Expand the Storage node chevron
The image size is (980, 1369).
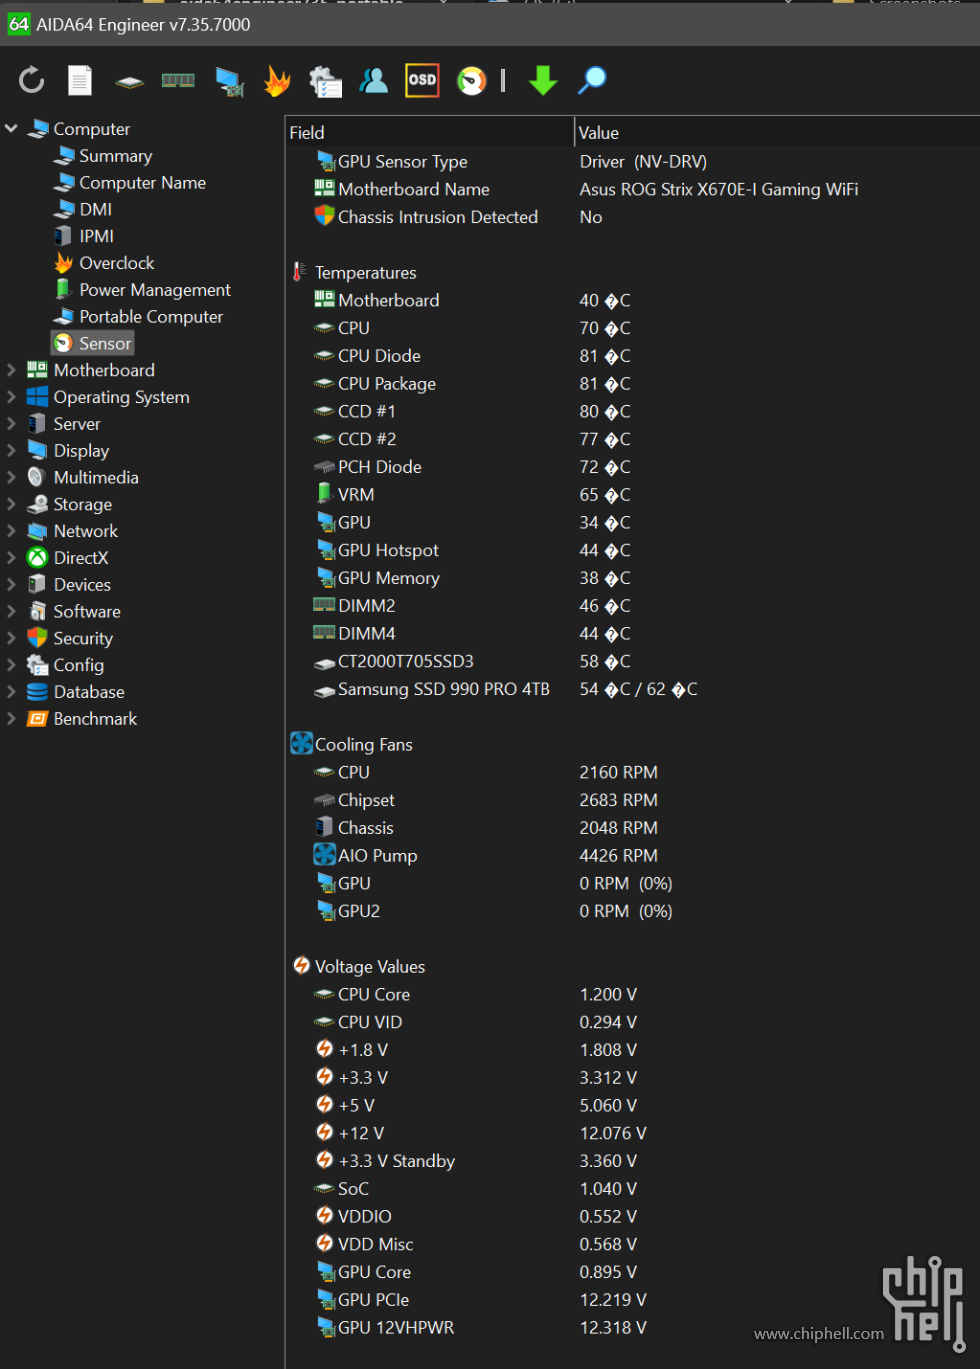pyautogui.click(x=12, y=504)
